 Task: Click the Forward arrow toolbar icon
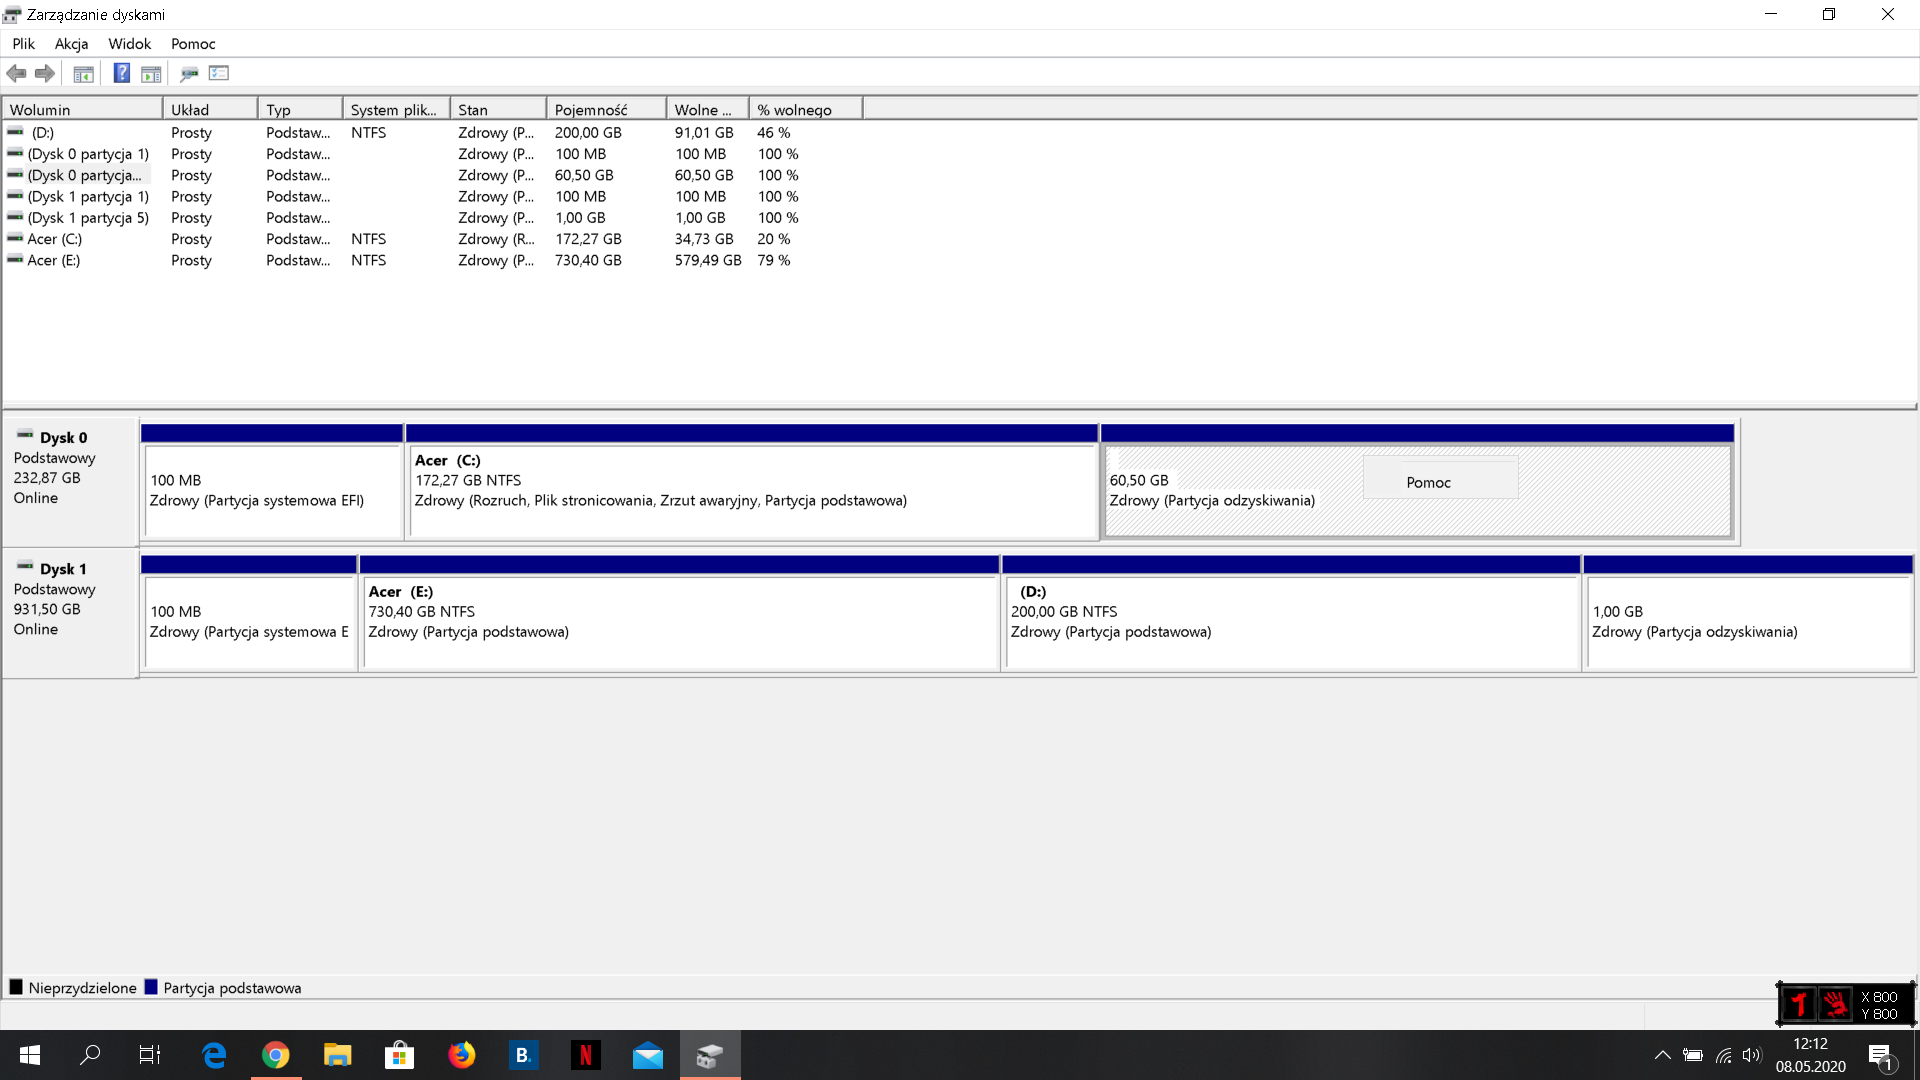pyautogui.click(x=45, y=73)
